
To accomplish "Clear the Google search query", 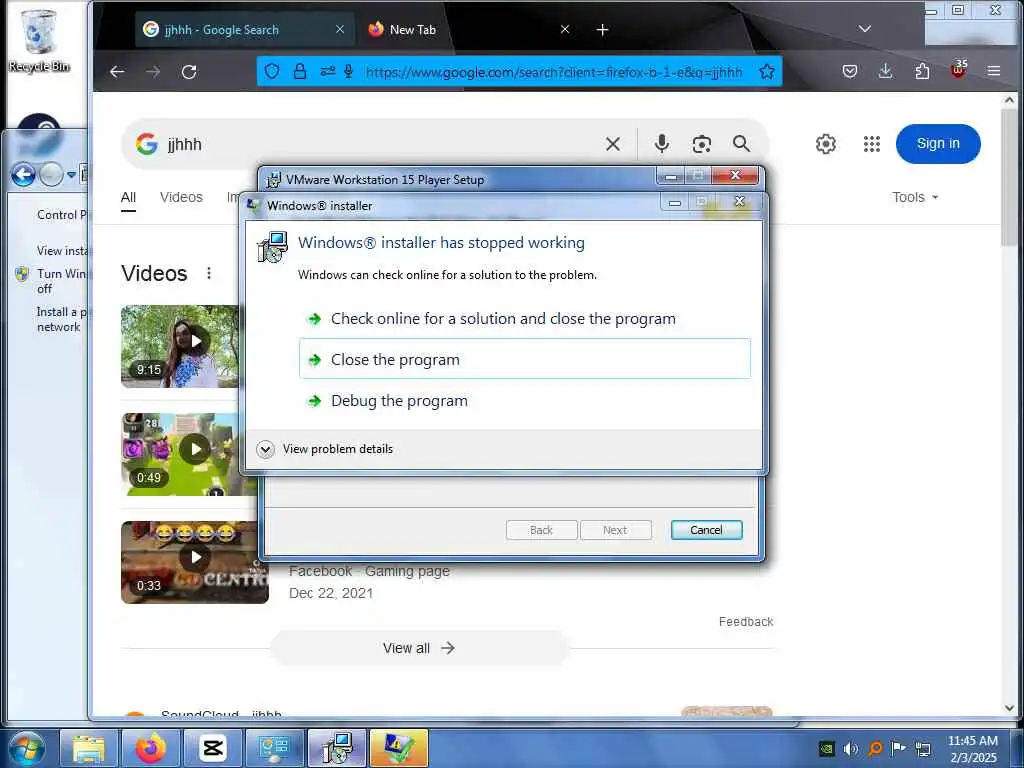I will tap(613, 144).
